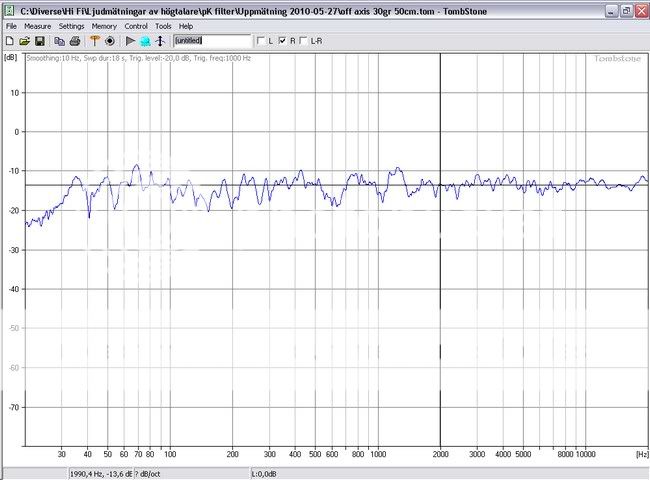Save measurement with the floppy disk icon

pos(39,41)
